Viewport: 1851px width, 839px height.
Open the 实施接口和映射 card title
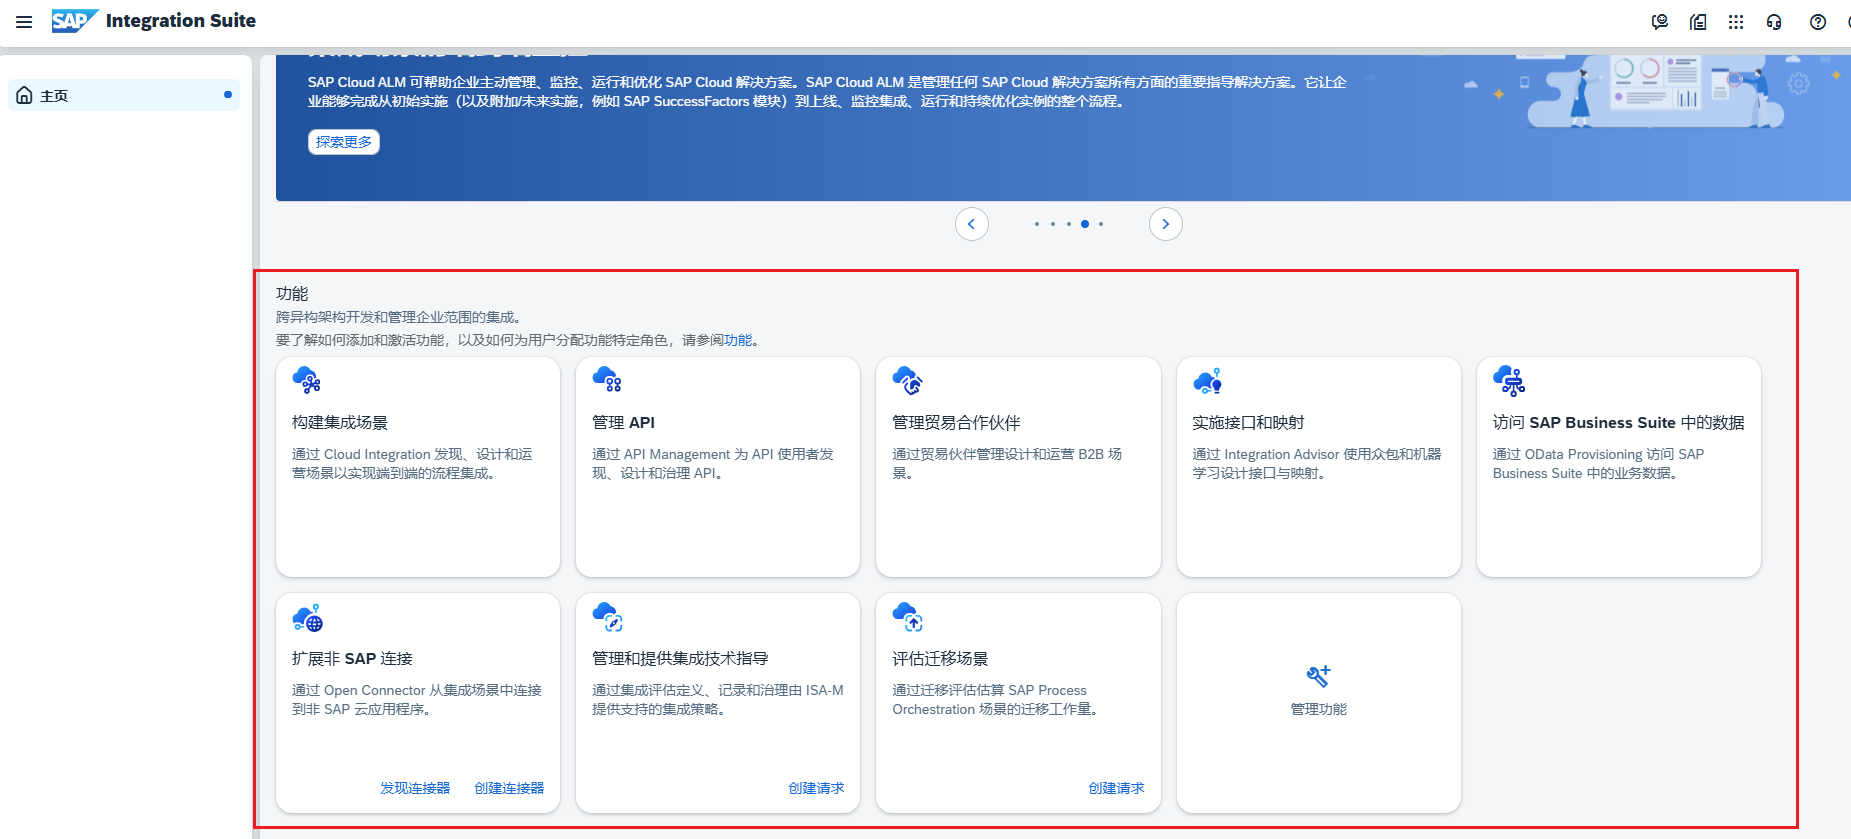click(x=1248, y=423)
